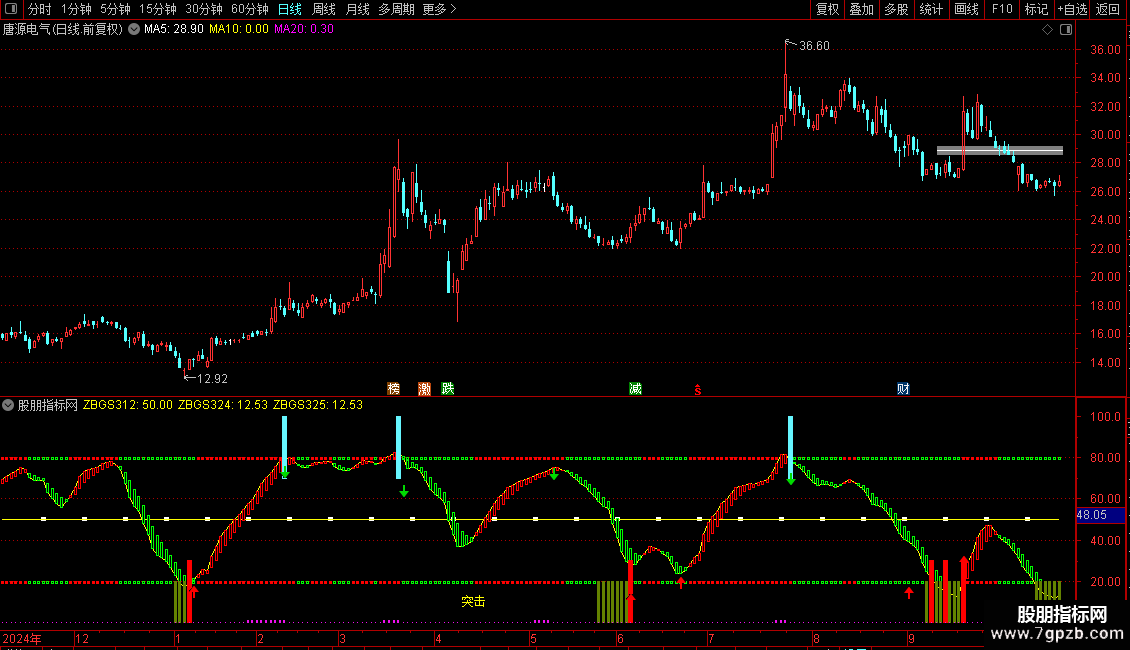Select the 1分钟 period tab
Screen dimensions: 1130x650
76,9
